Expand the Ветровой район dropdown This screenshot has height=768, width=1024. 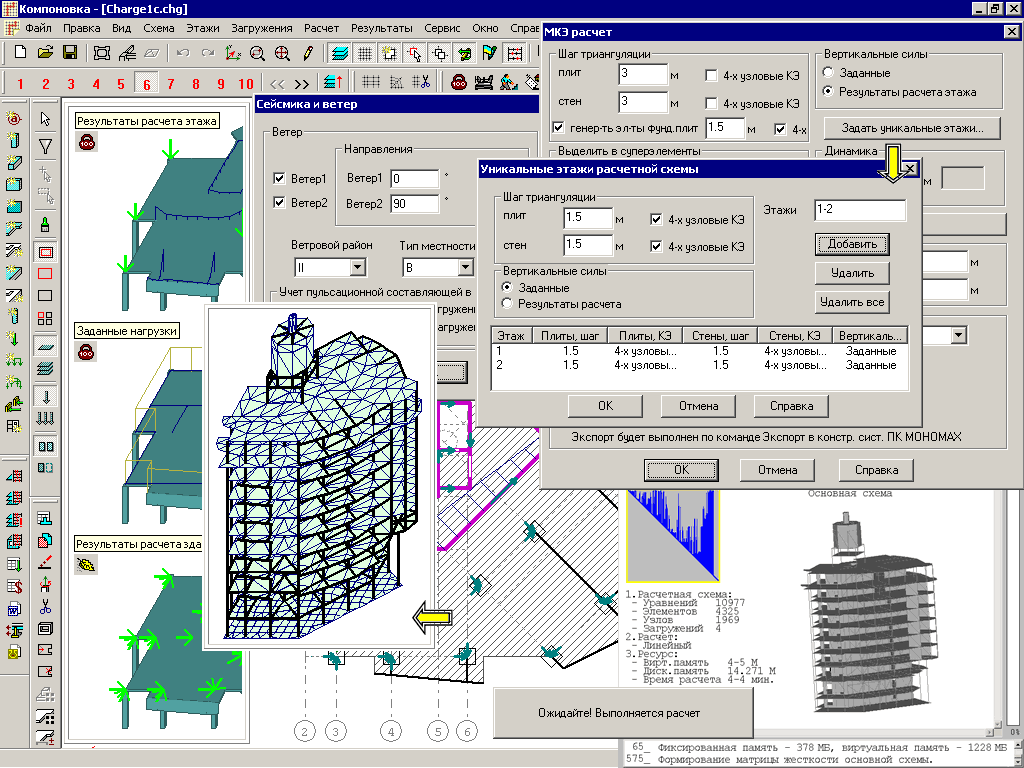tap(357, 268)
